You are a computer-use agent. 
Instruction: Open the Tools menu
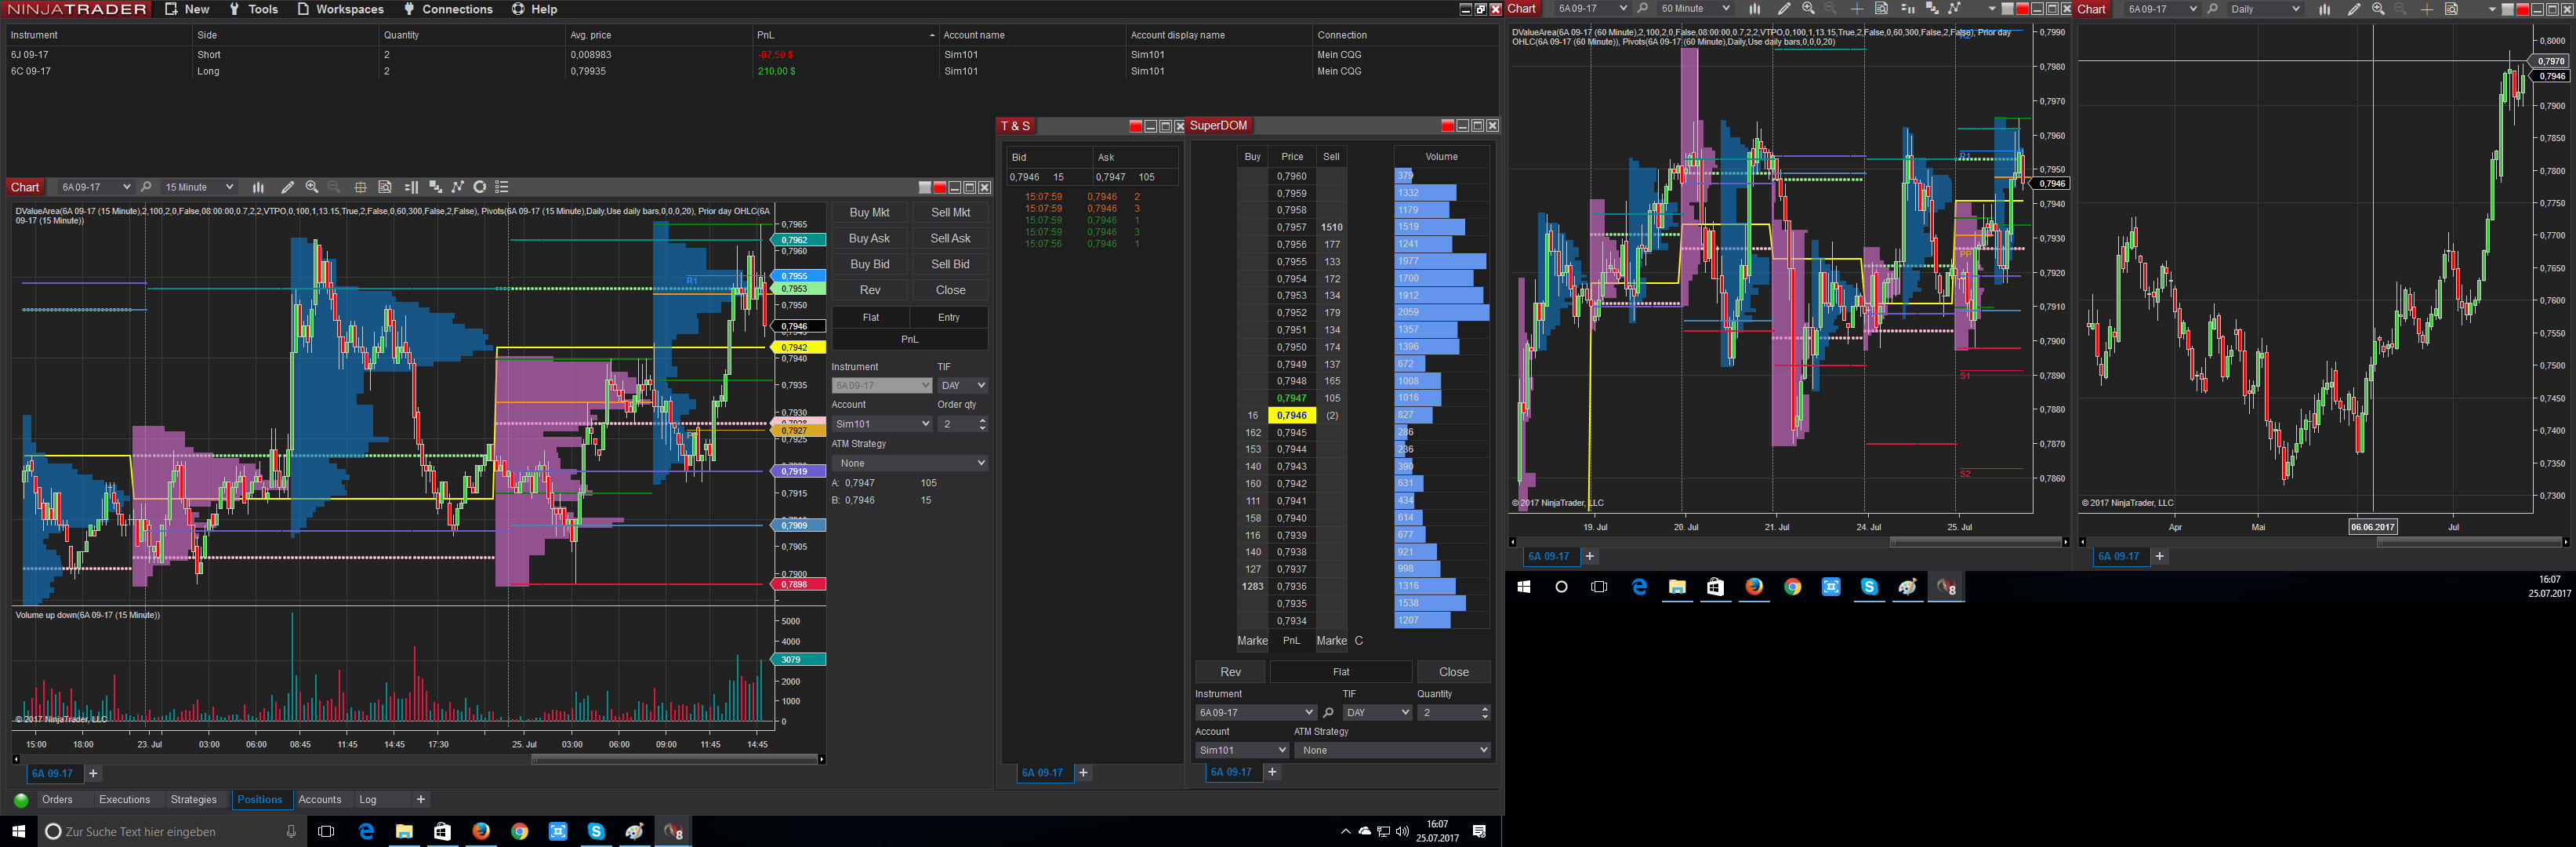click(x=254, y=9)
